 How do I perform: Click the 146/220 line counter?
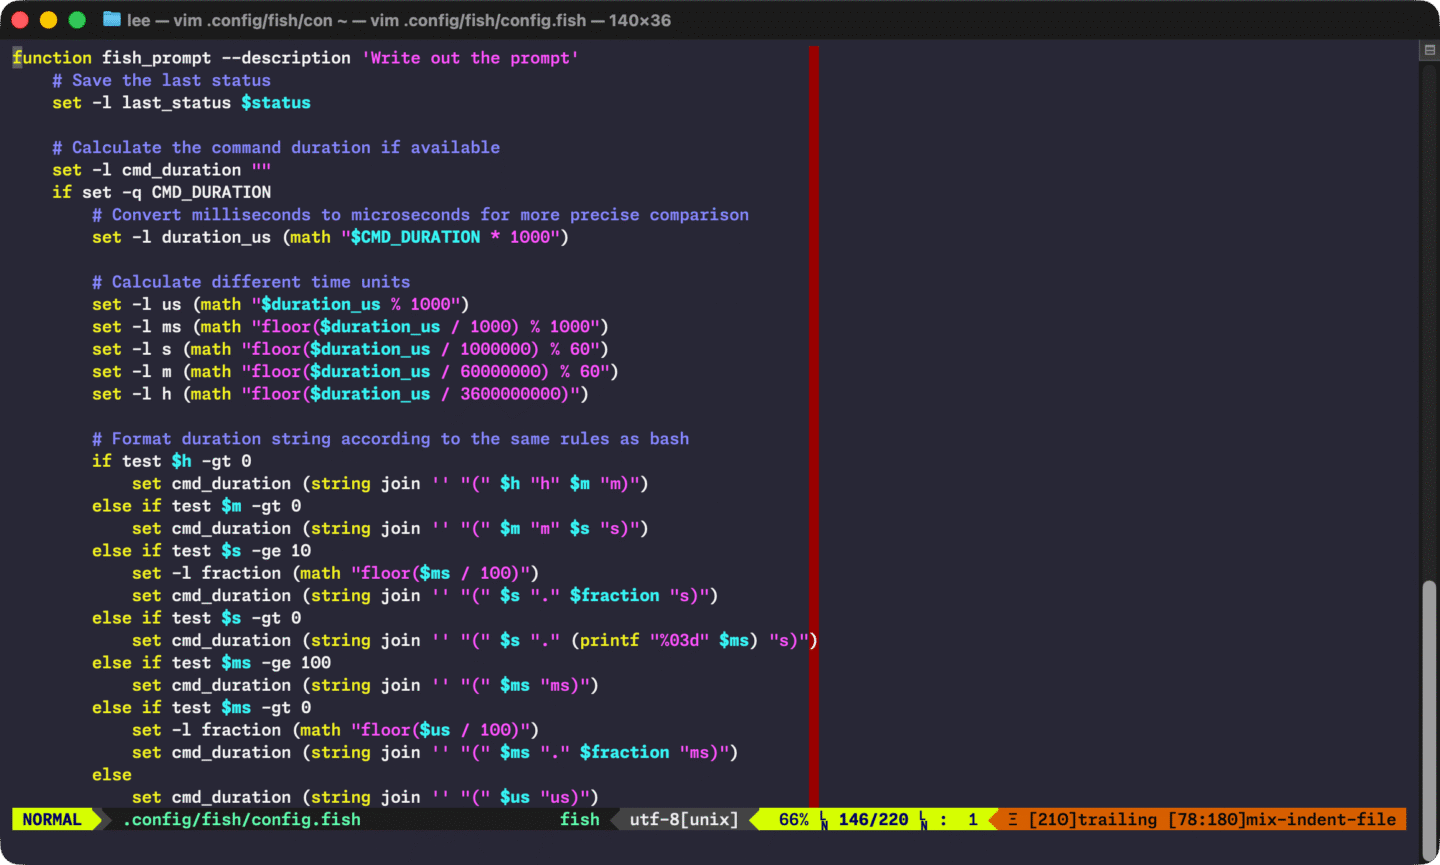click(x=873, y=820)
